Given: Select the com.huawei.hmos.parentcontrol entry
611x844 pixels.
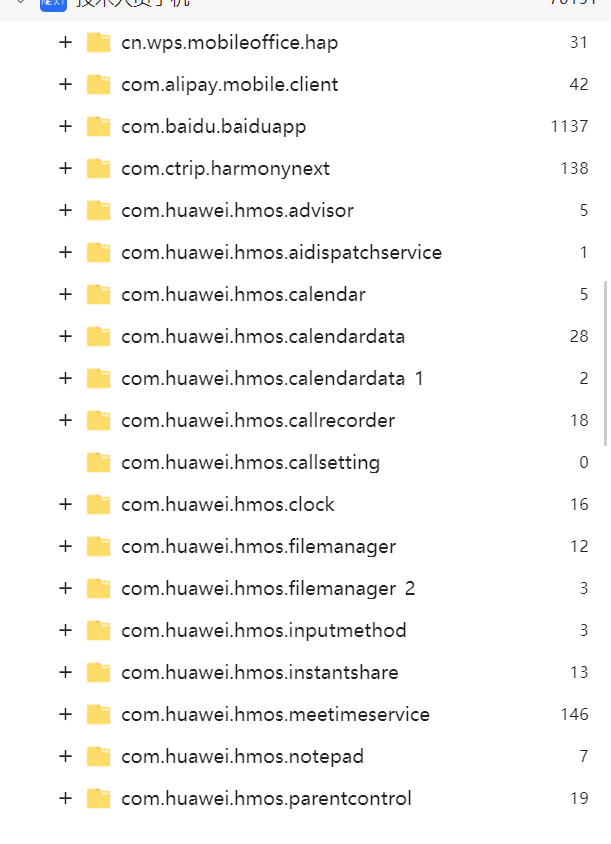Looking at the screenshot, I should point(266,798).
